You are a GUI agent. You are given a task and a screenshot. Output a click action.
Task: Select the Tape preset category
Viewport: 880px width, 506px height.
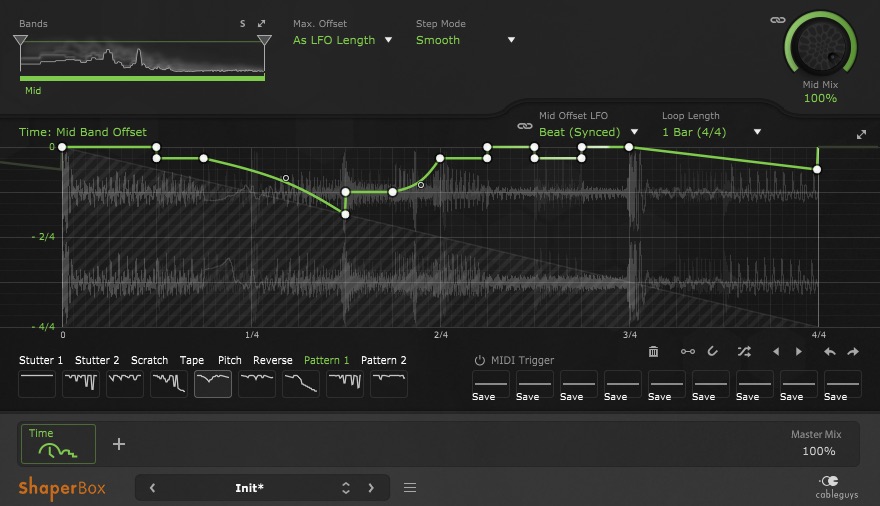pyautogui.click(x=192, y=360)
